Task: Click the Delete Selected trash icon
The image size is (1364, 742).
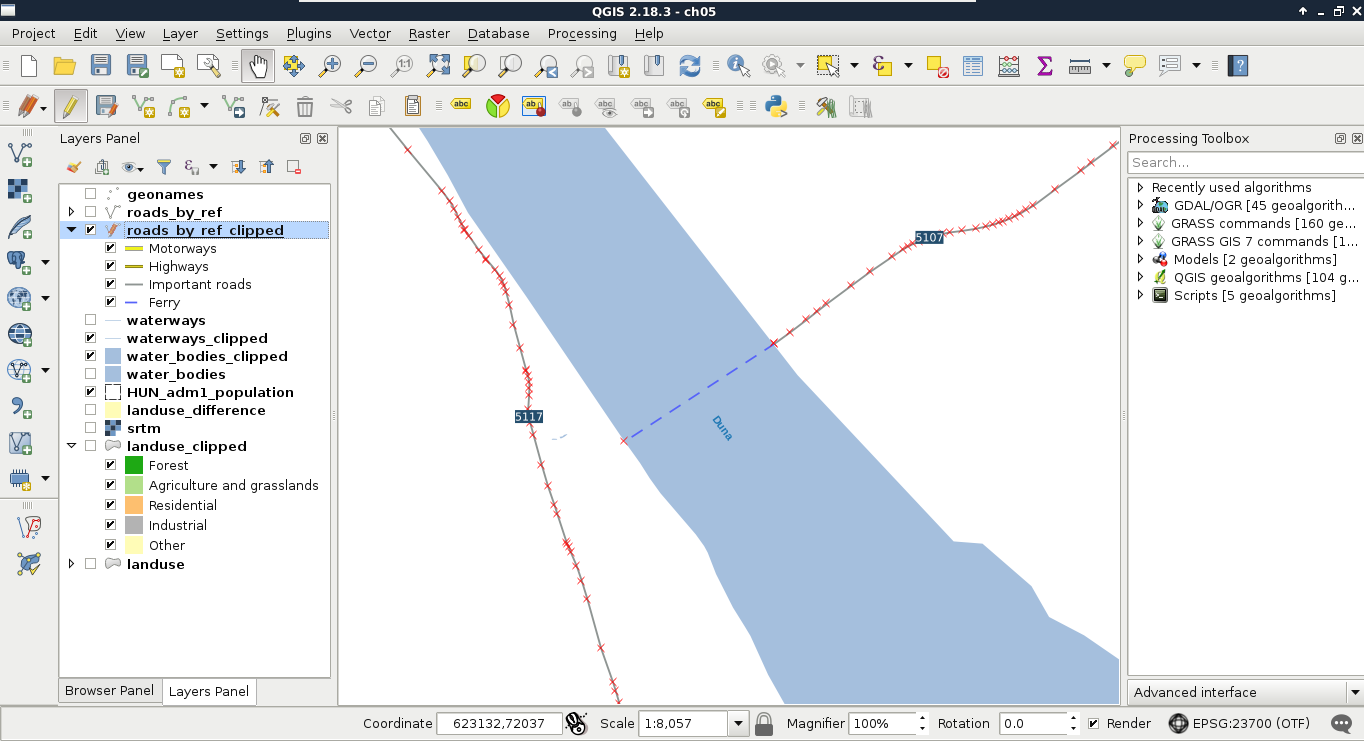Action: click(305, 106)
